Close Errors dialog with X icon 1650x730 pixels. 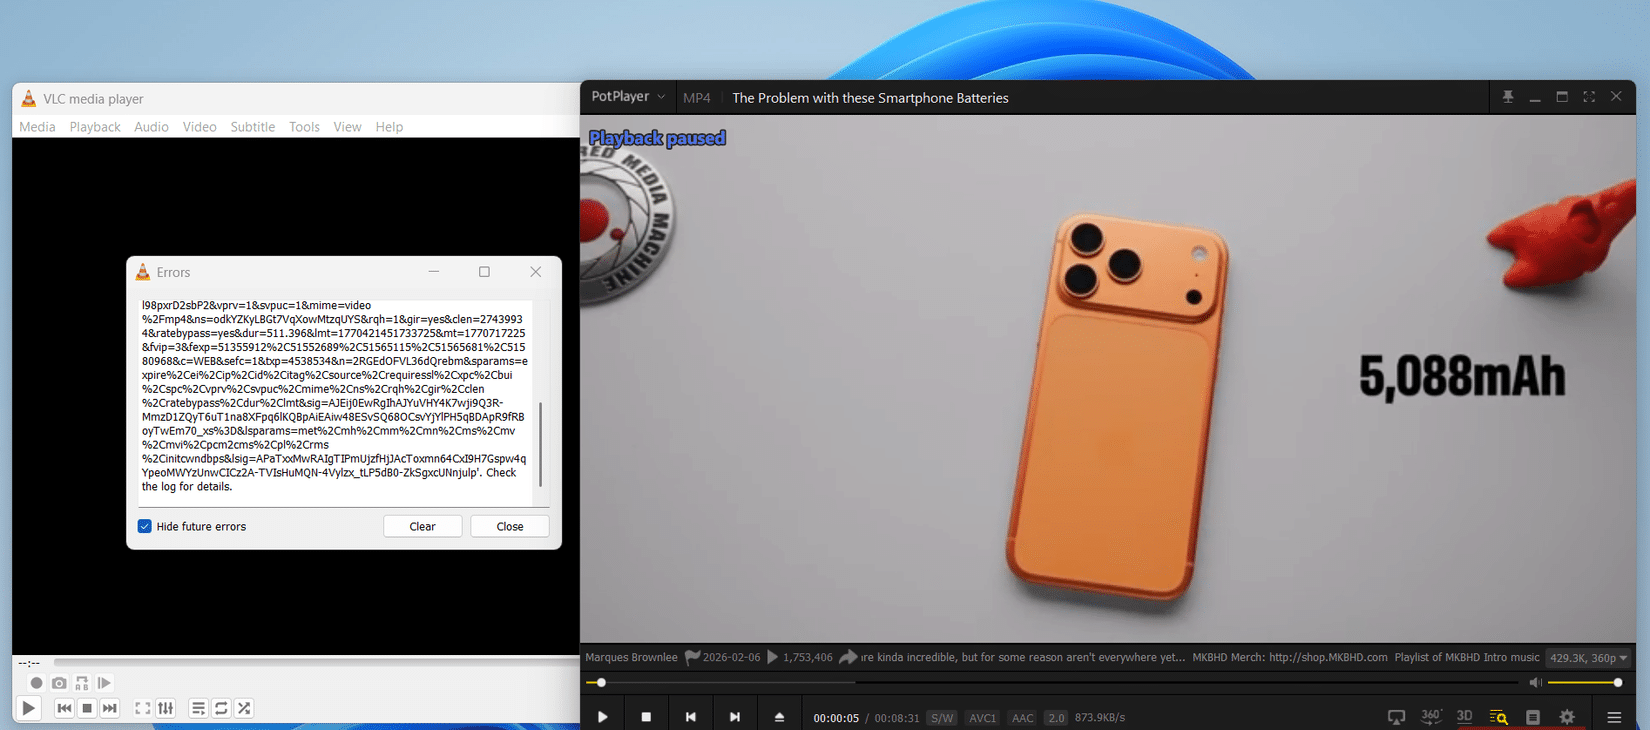point(536,272)
